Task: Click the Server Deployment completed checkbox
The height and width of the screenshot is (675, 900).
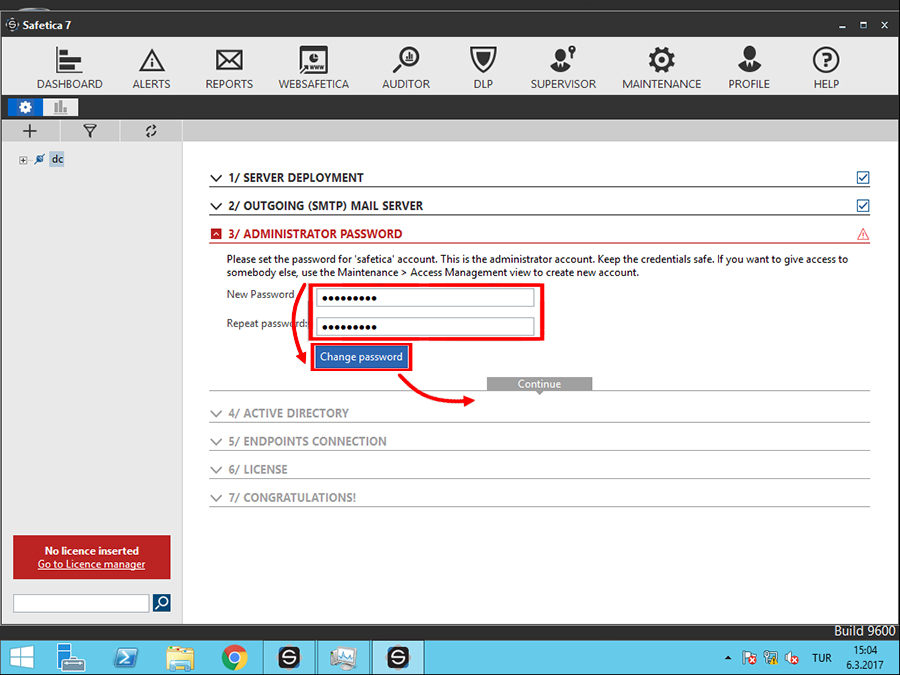Action: [863, 177]
